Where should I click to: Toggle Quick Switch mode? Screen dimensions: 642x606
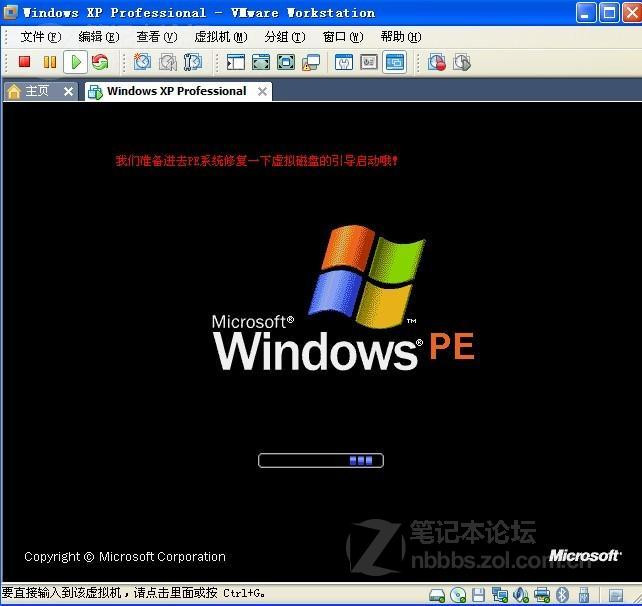point(286,62)
